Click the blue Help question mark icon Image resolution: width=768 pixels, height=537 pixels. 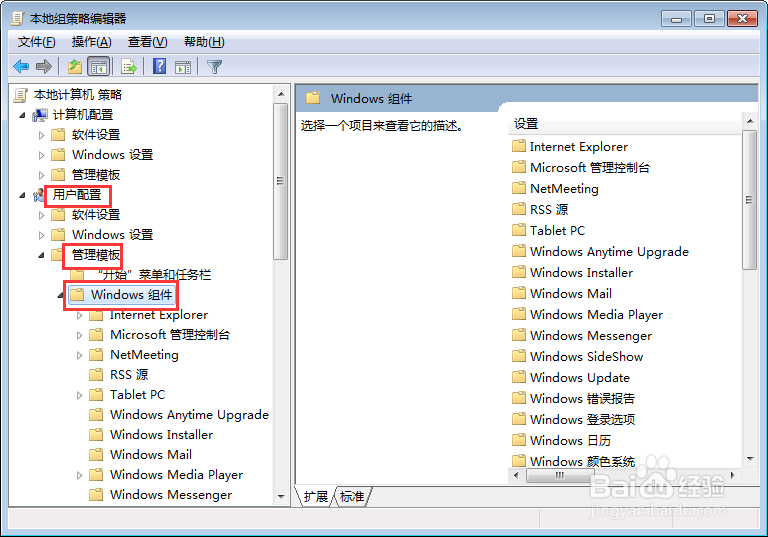click(159, 66)
